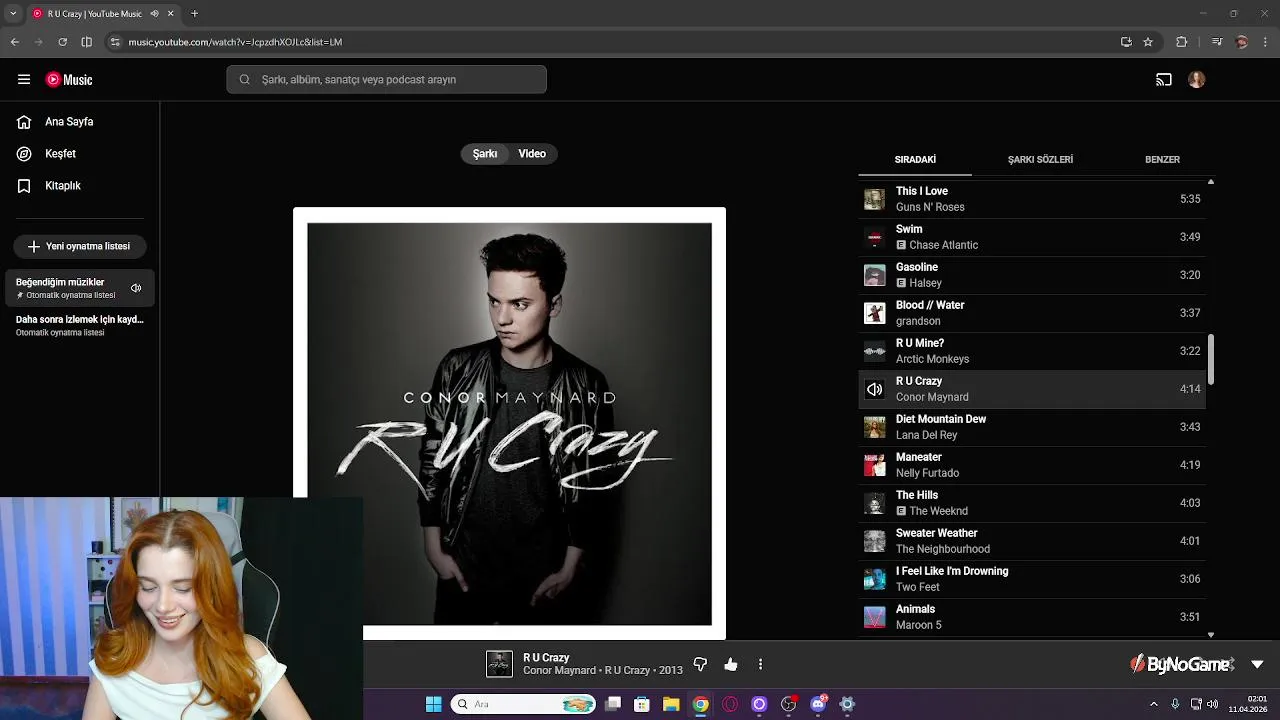Screen dimensions: 1280x720
Task: Dislike the song R U Crazy
Action: tap(700, 664)
